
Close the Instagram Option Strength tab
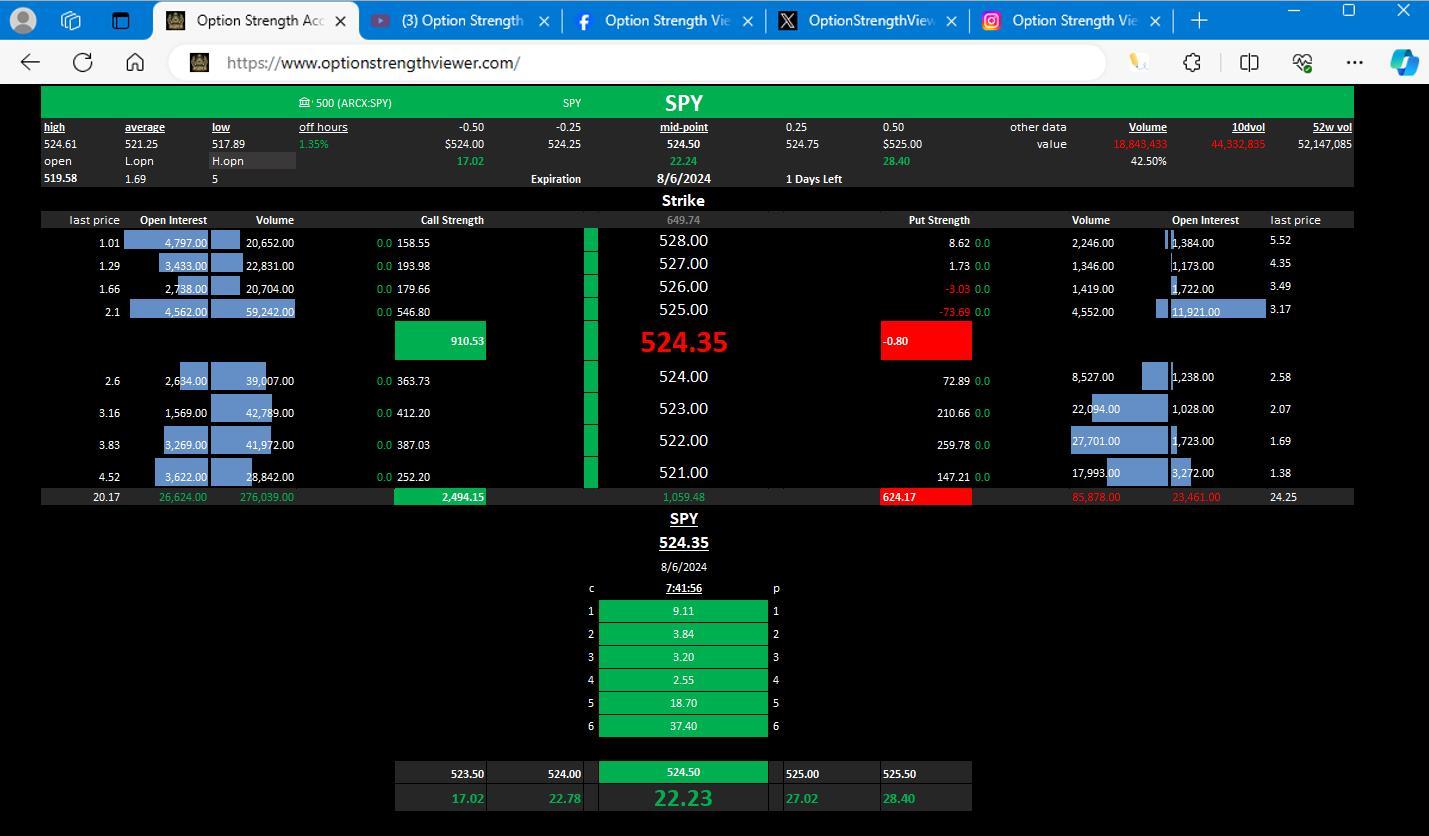(x=1155, y=20)
